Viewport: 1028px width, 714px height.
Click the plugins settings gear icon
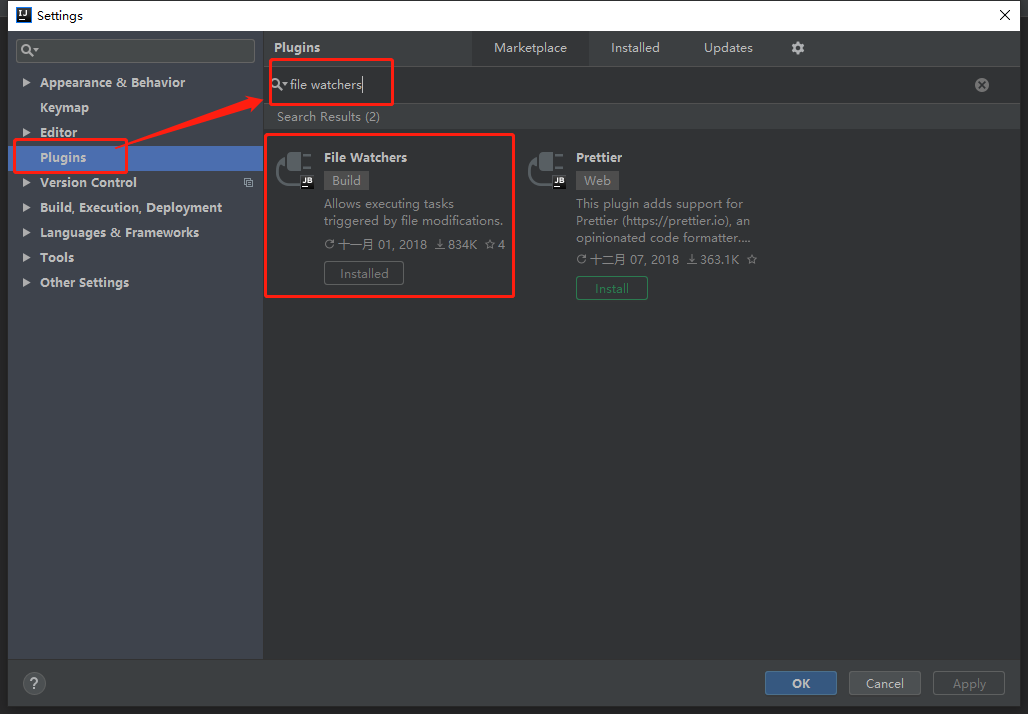click(797, 48)
